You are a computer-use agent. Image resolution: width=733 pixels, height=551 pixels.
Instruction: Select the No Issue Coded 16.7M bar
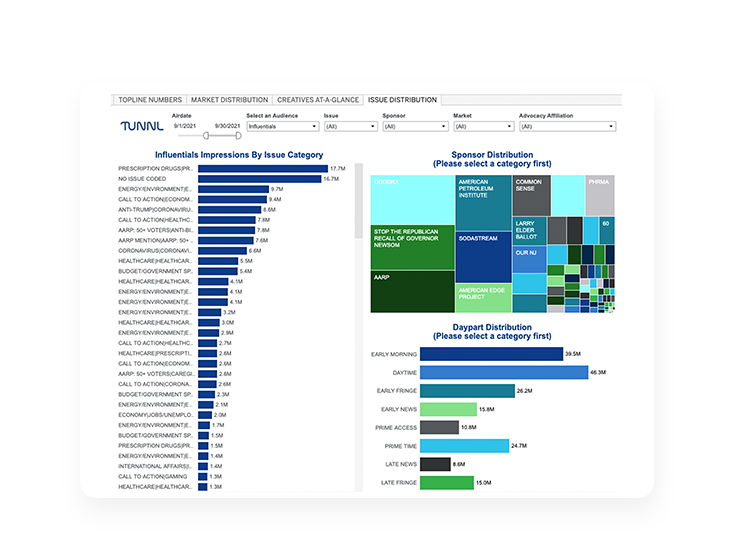[259, 179]
